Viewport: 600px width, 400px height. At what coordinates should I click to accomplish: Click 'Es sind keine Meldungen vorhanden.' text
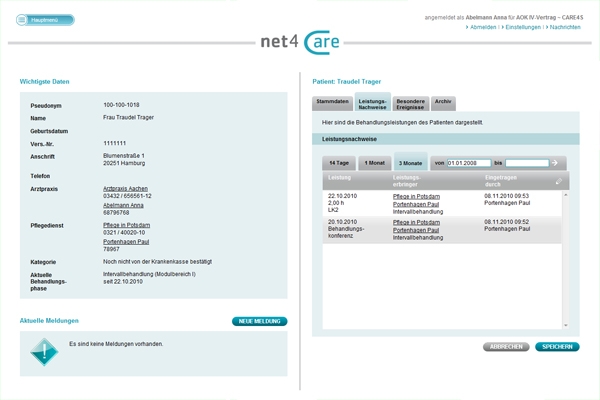click(116, 344)
